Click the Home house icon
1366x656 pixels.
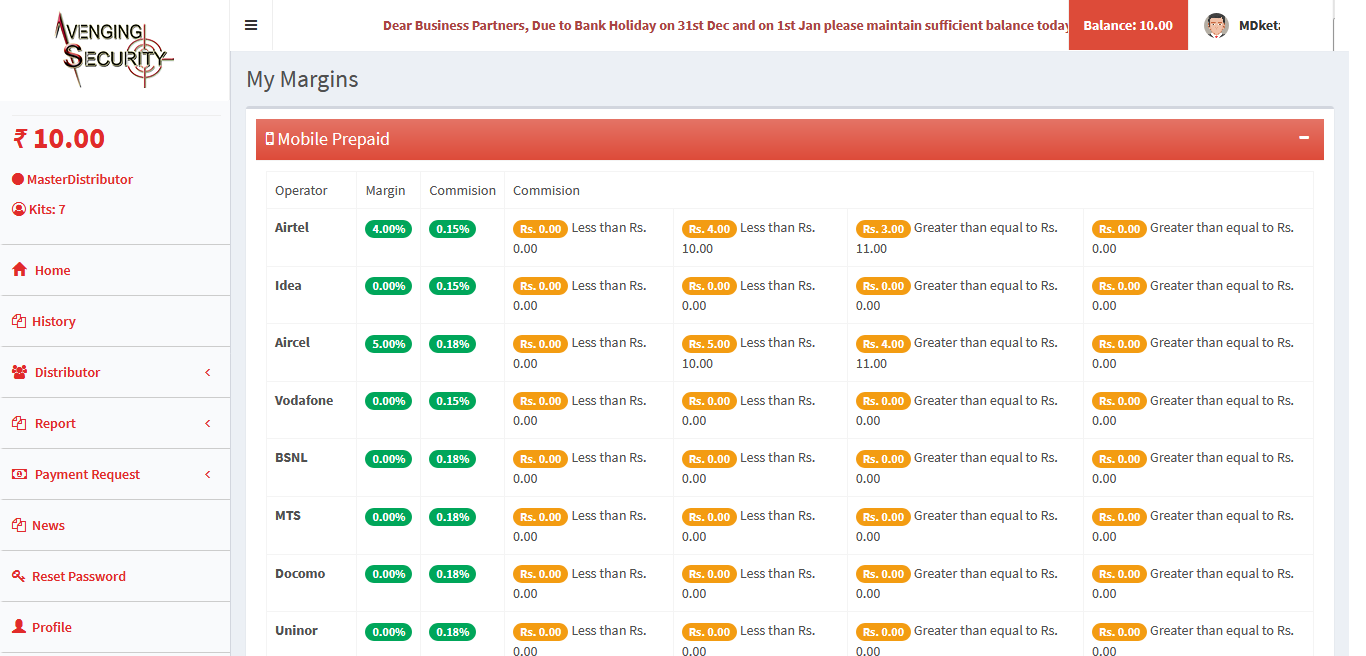19,270
